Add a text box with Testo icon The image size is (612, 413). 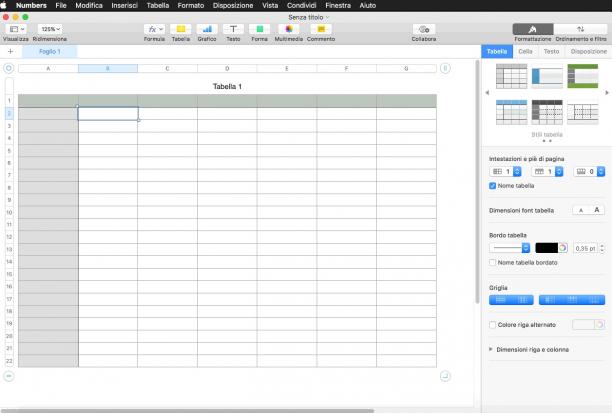pyautogui.click(x=233, y=29)
